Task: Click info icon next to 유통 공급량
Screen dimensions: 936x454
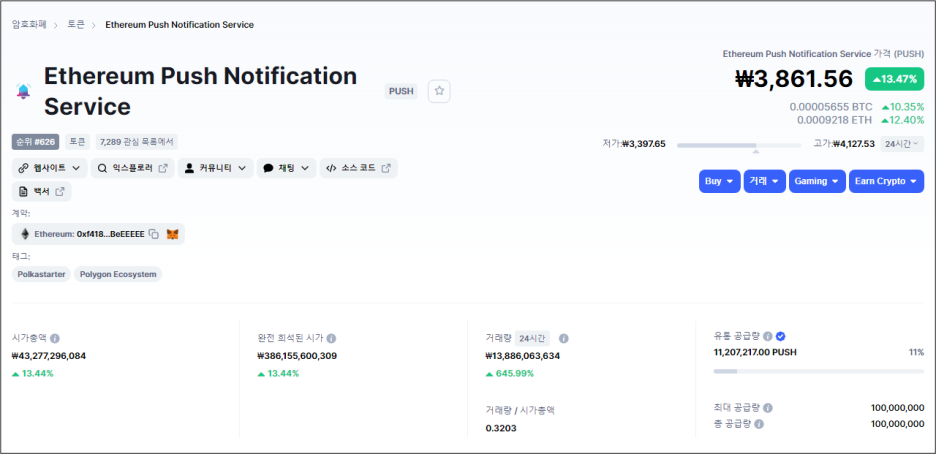Action: (768, 336)
